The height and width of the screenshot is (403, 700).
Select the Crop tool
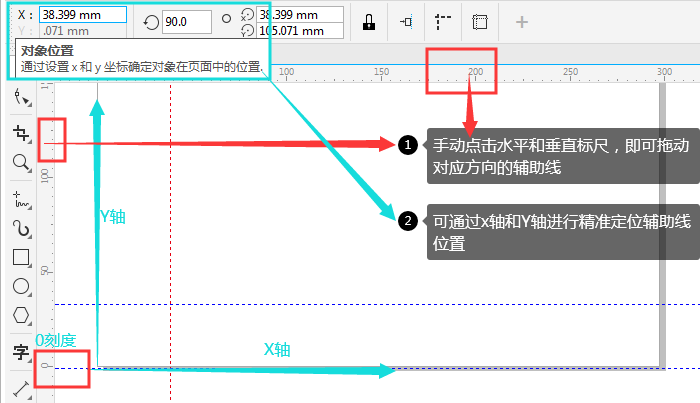(21, 133)
